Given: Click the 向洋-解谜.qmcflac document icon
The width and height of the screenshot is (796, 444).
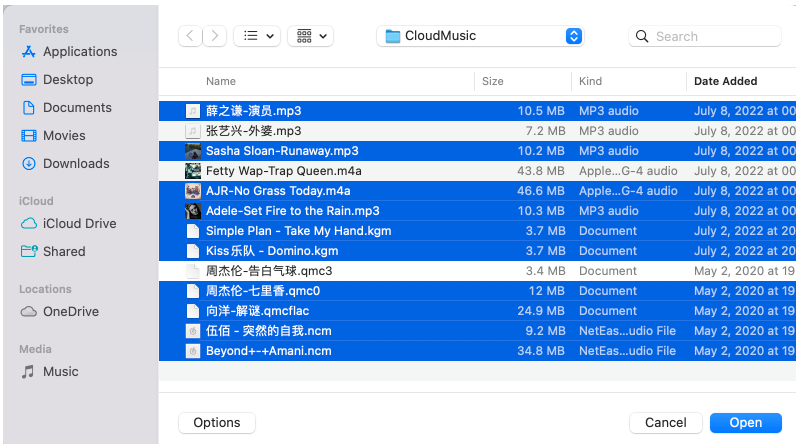Looking at the screenshot, I should coord(193,311).
